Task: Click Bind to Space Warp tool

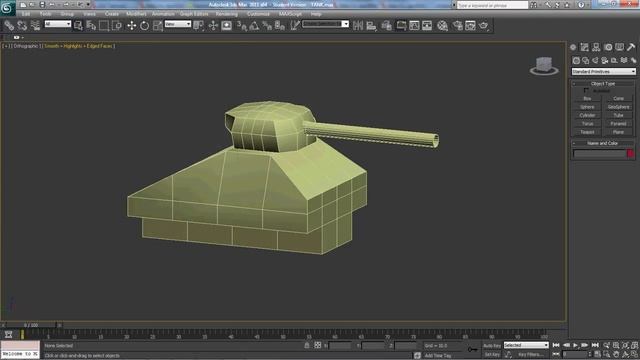Action: [36, 26]
